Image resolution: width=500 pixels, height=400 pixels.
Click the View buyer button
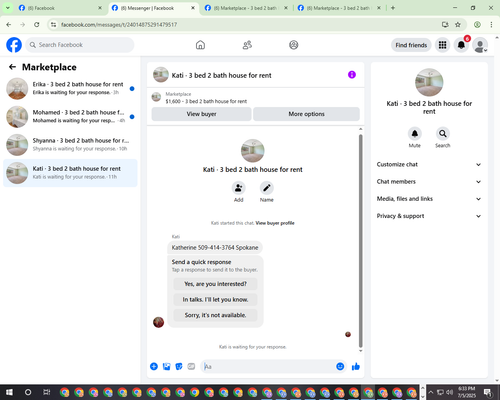pyautogui.click(x=201, y=114)
